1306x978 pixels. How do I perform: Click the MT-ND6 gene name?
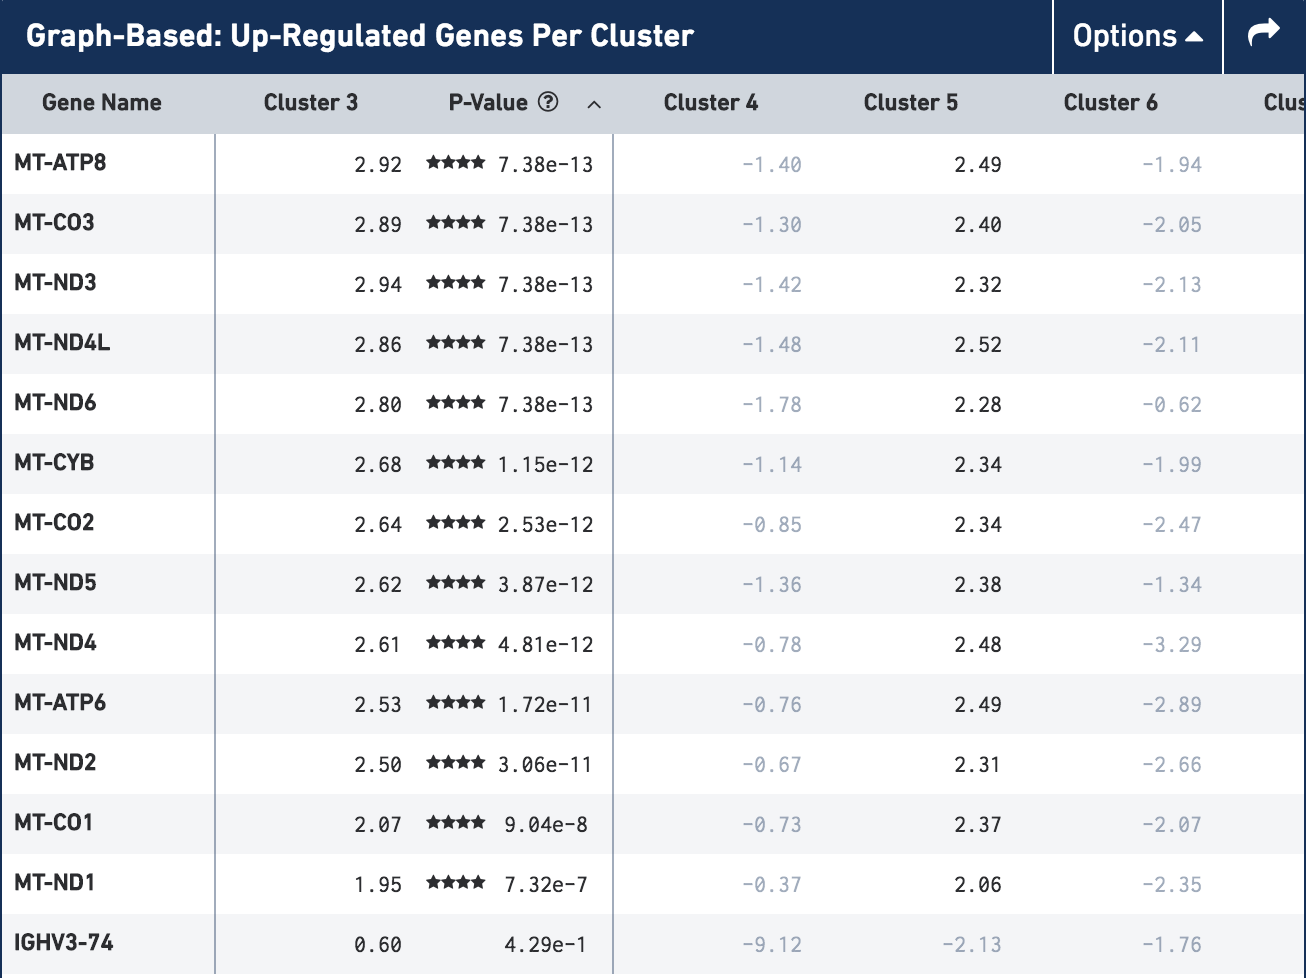55,403
